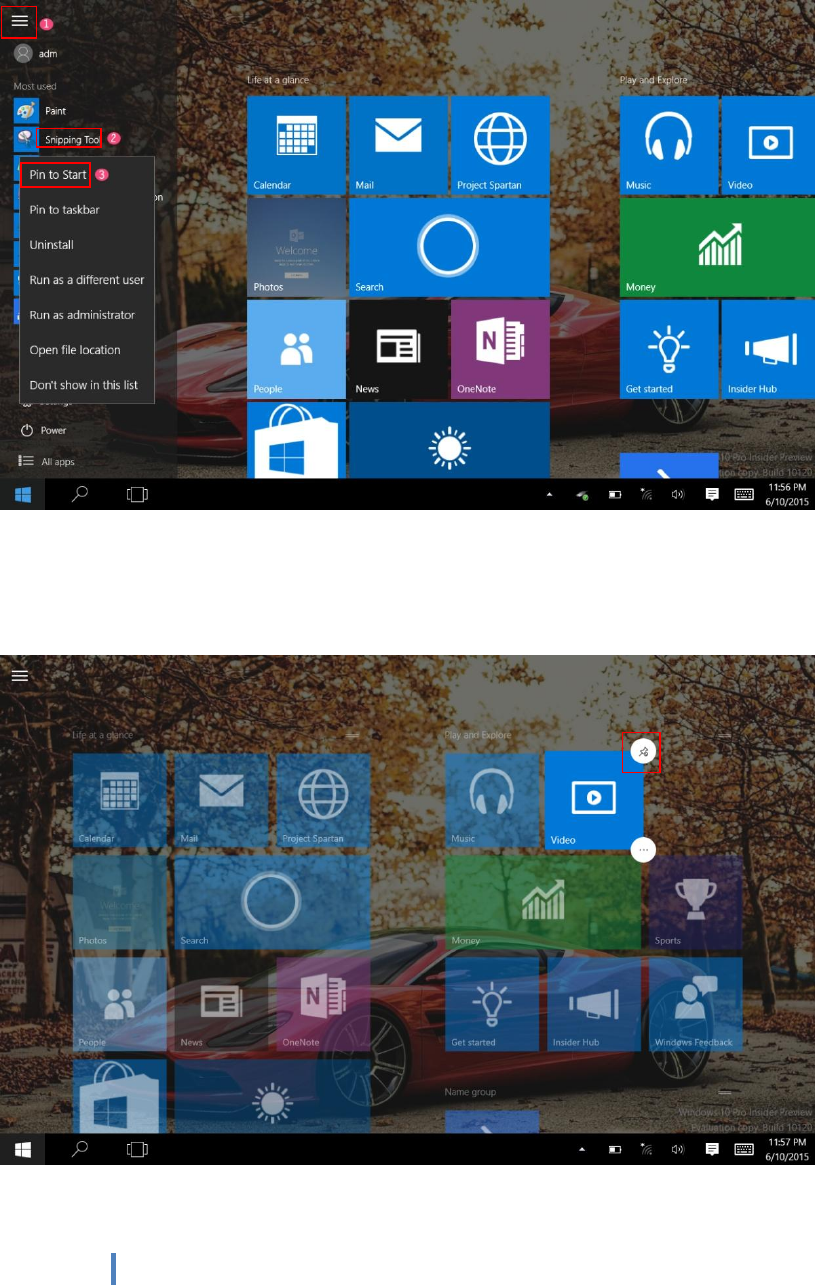
Task: Open Store tile in upper screenshot
Action: (x=296, y=440)
